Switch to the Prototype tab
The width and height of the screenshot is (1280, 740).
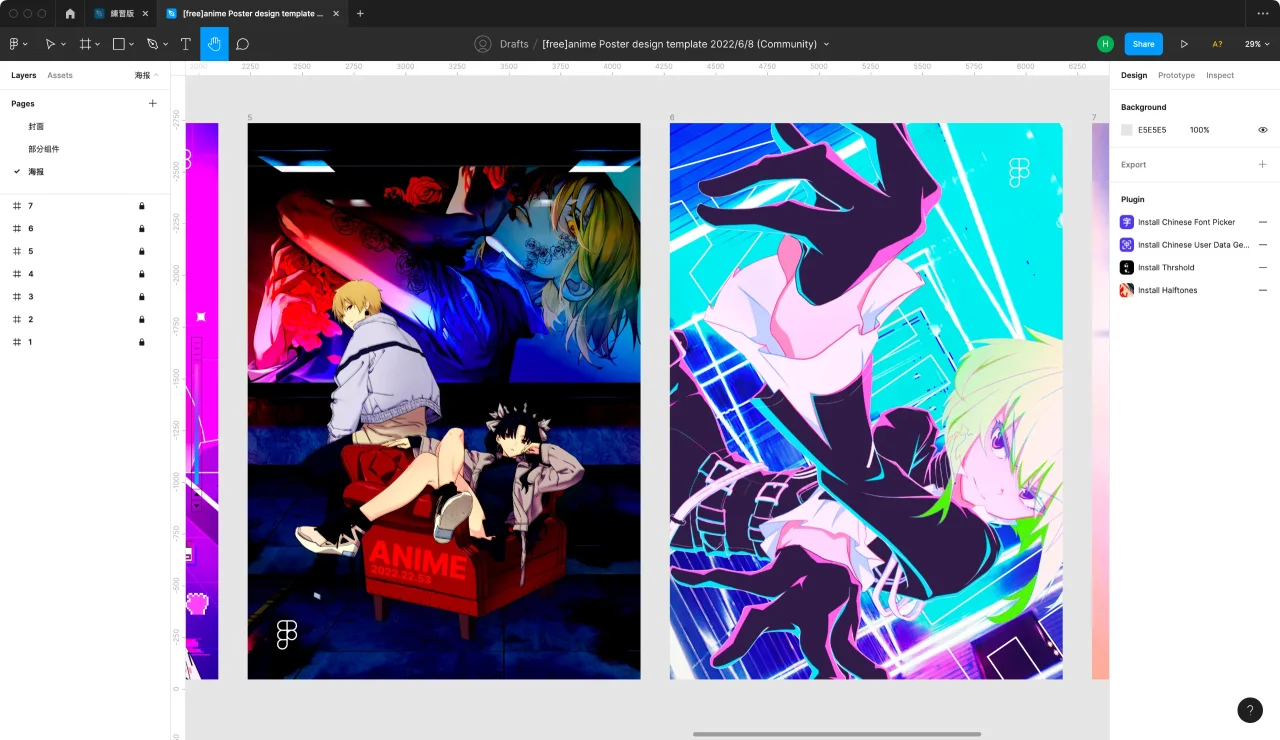pyautogui.click(x=1176, y=75)
